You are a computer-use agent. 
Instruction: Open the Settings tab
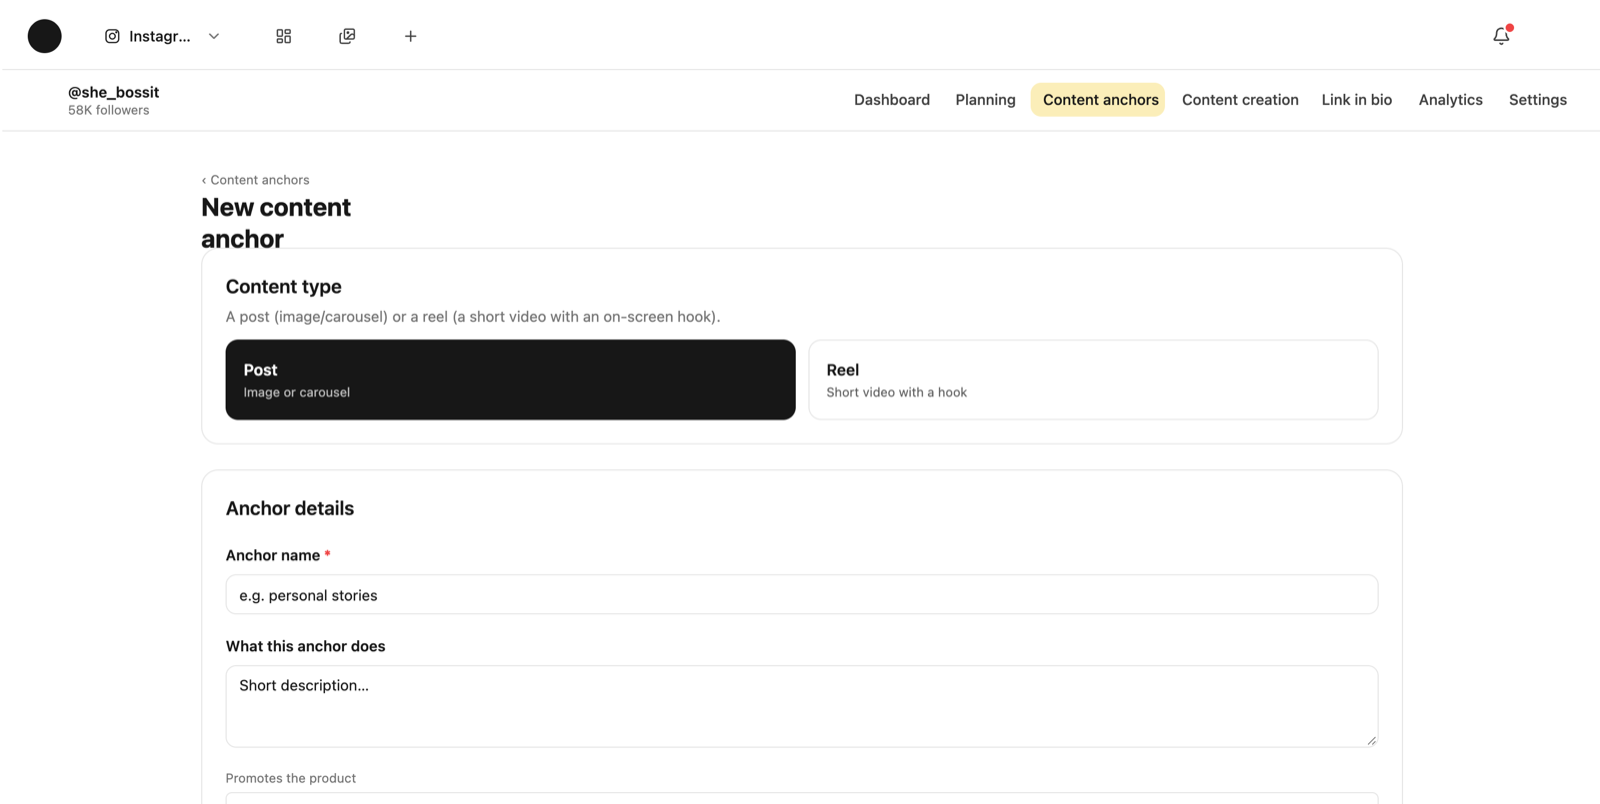(1538, 100)
